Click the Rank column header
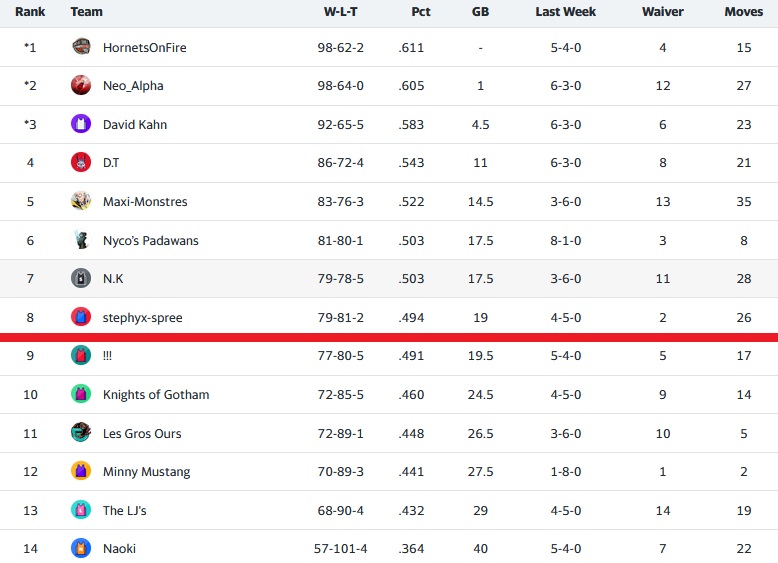 click(30, 12)
